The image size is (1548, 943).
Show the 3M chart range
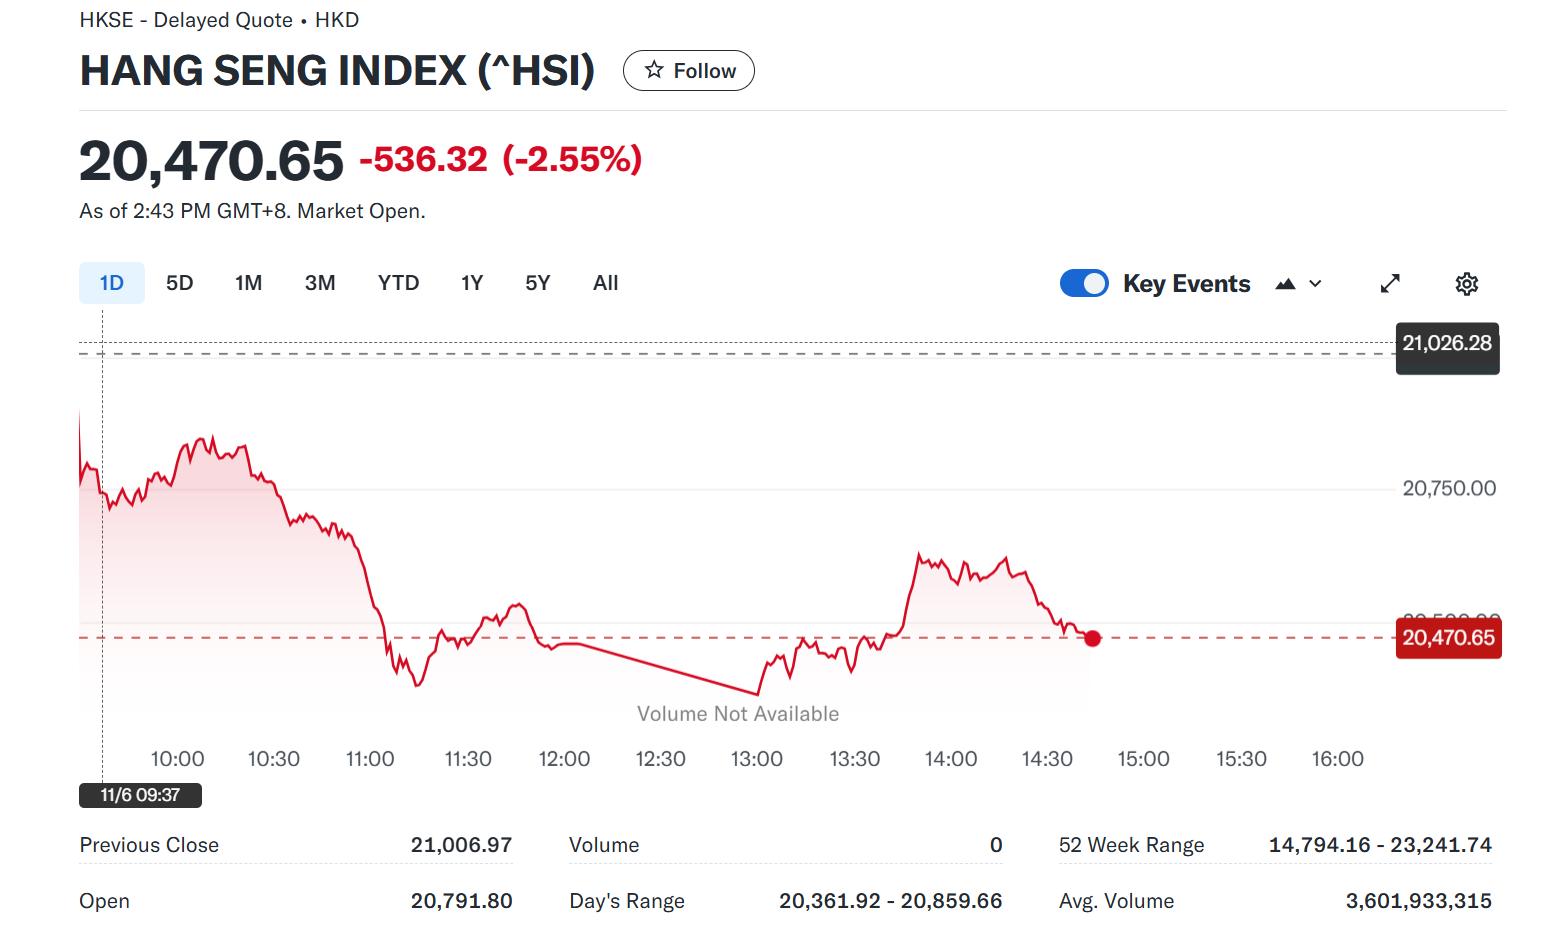pyautogui.click(x=320, y=283)
